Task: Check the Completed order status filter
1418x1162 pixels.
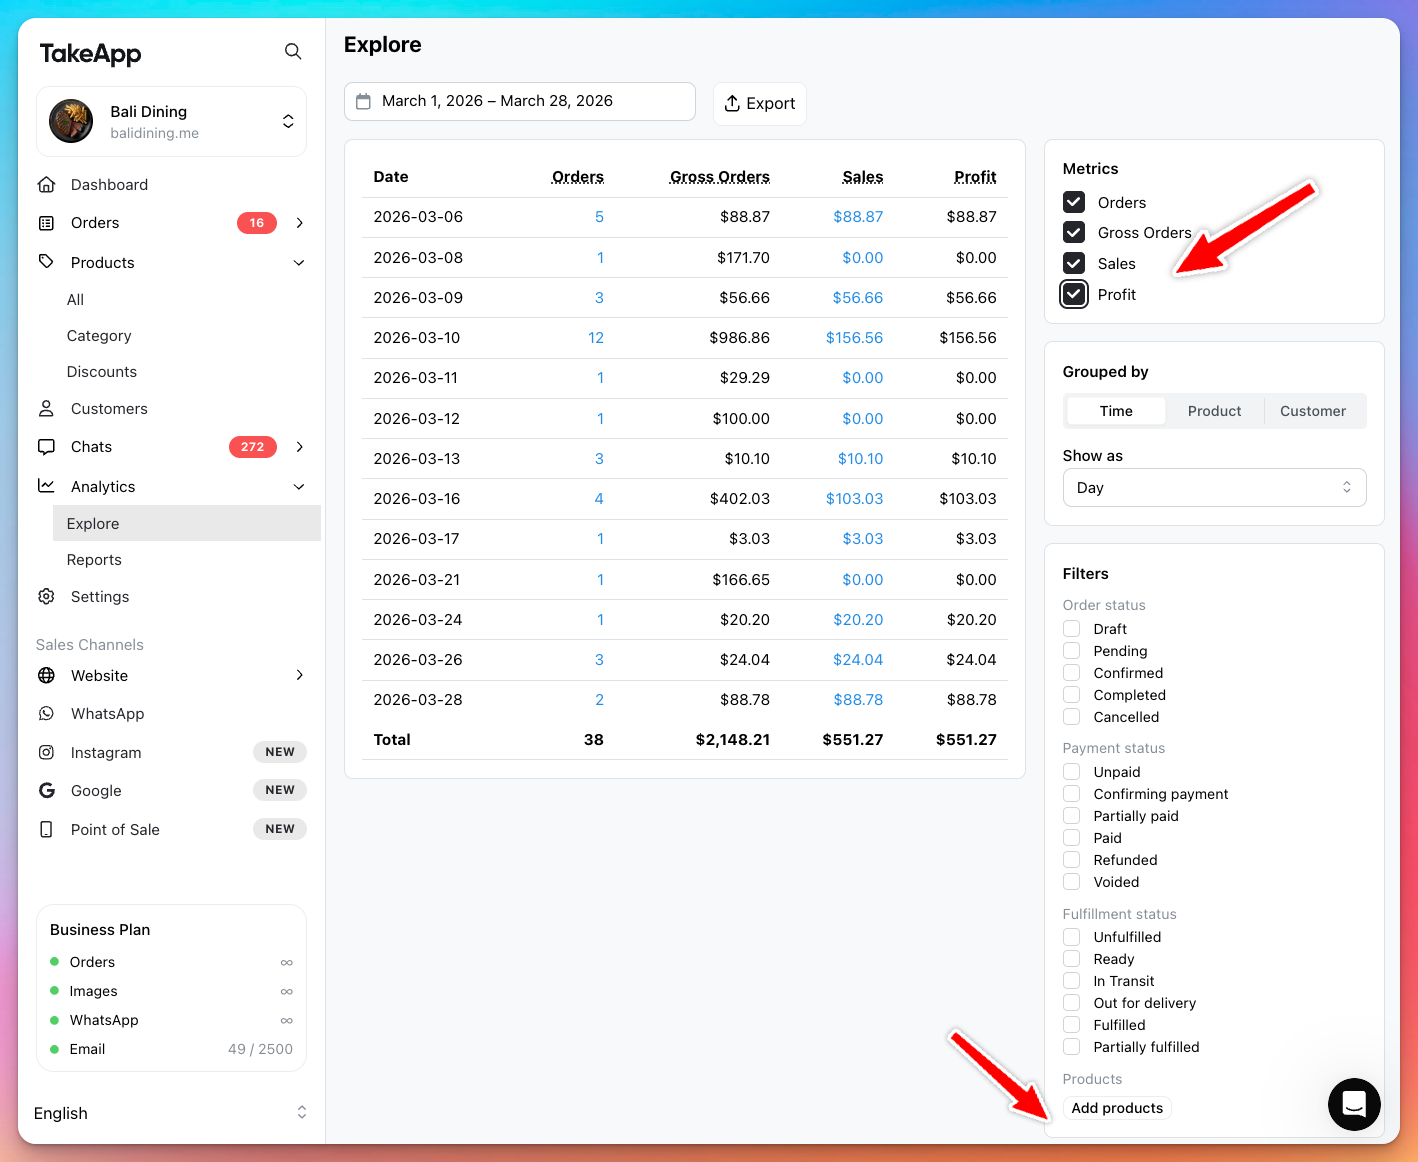Action: click(1072, 695)
